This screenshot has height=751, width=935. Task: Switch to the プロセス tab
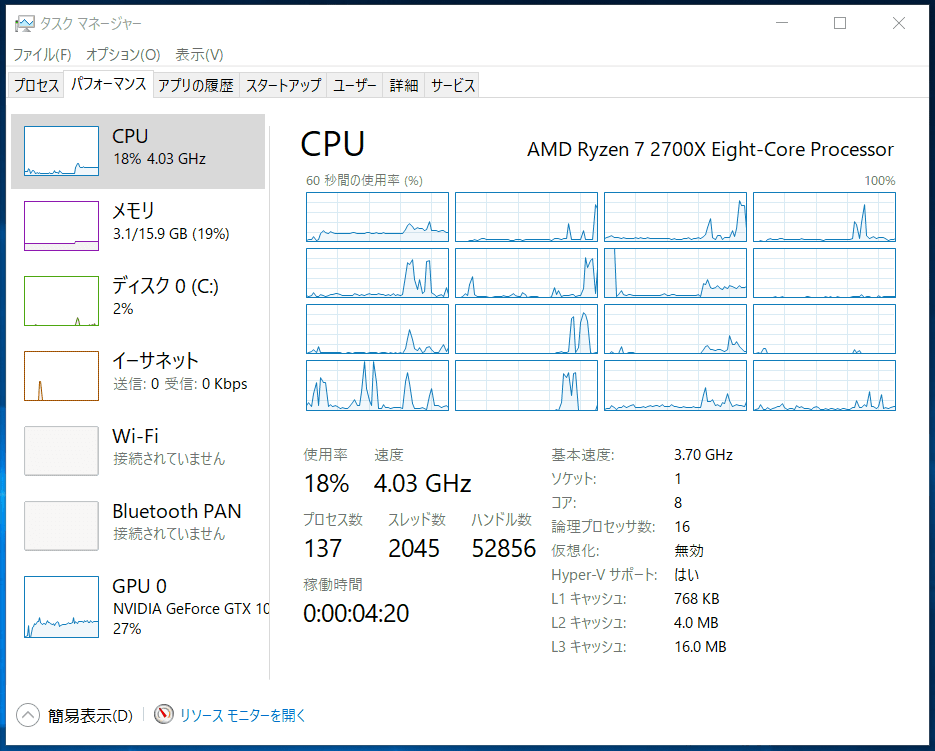tap(36, 85)
